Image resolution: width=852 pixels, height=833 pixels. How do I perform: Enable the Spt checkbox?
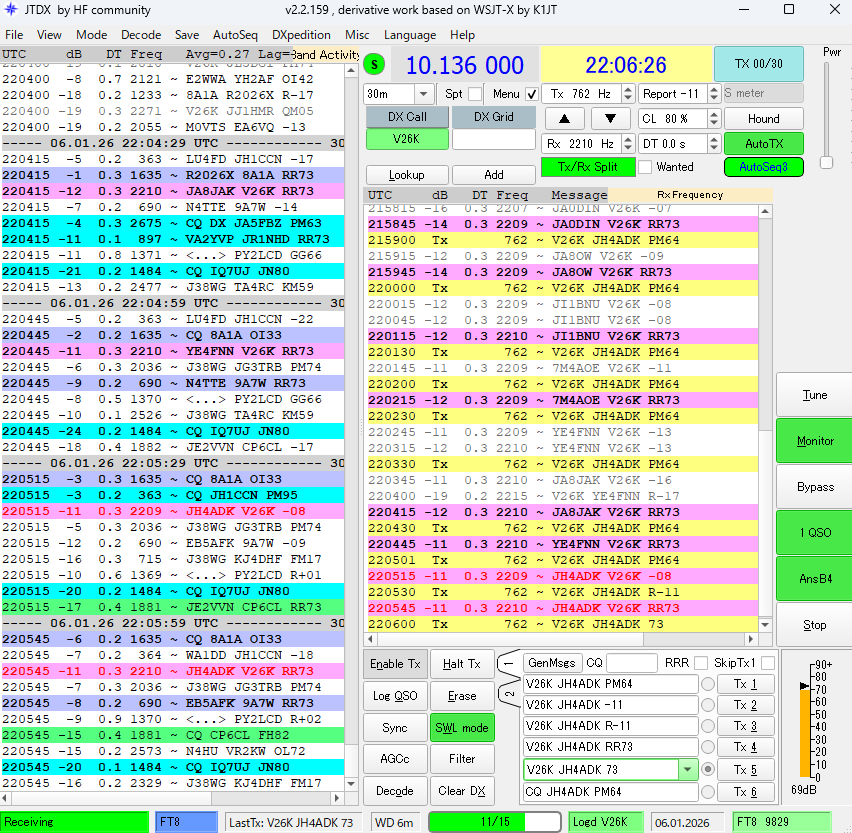click(x=475, y=94)
